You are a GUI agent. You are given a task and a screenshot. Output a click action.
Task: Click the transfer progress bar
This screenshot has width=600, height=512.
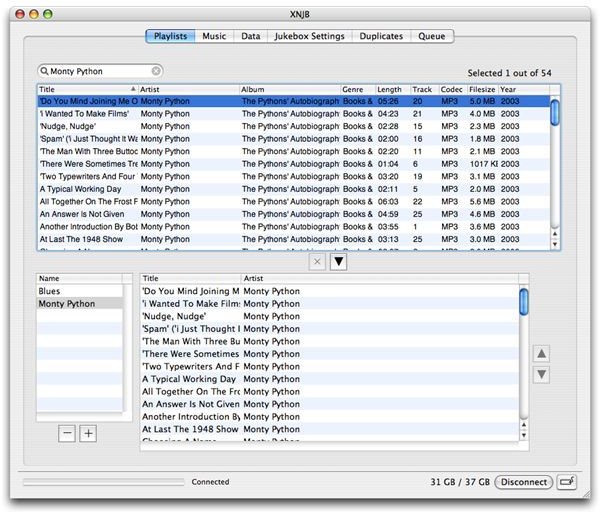pyautogui.click(x=104, y=482)
